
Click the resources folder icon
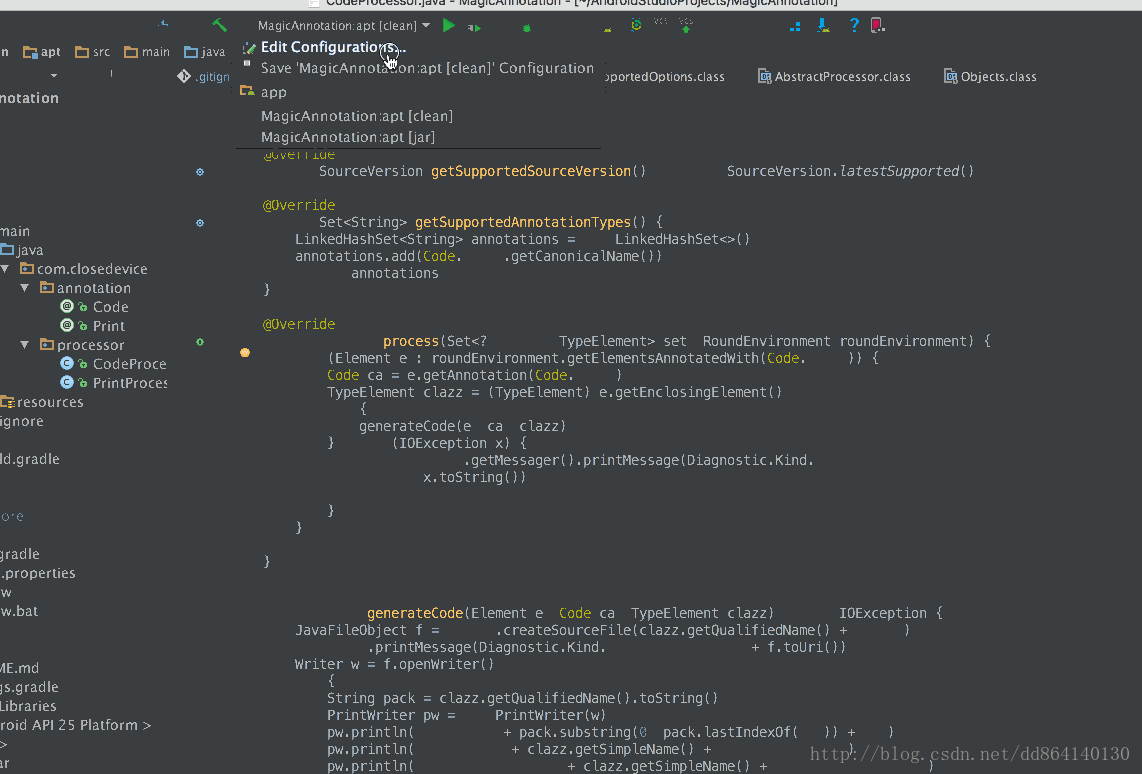[7, 402]
